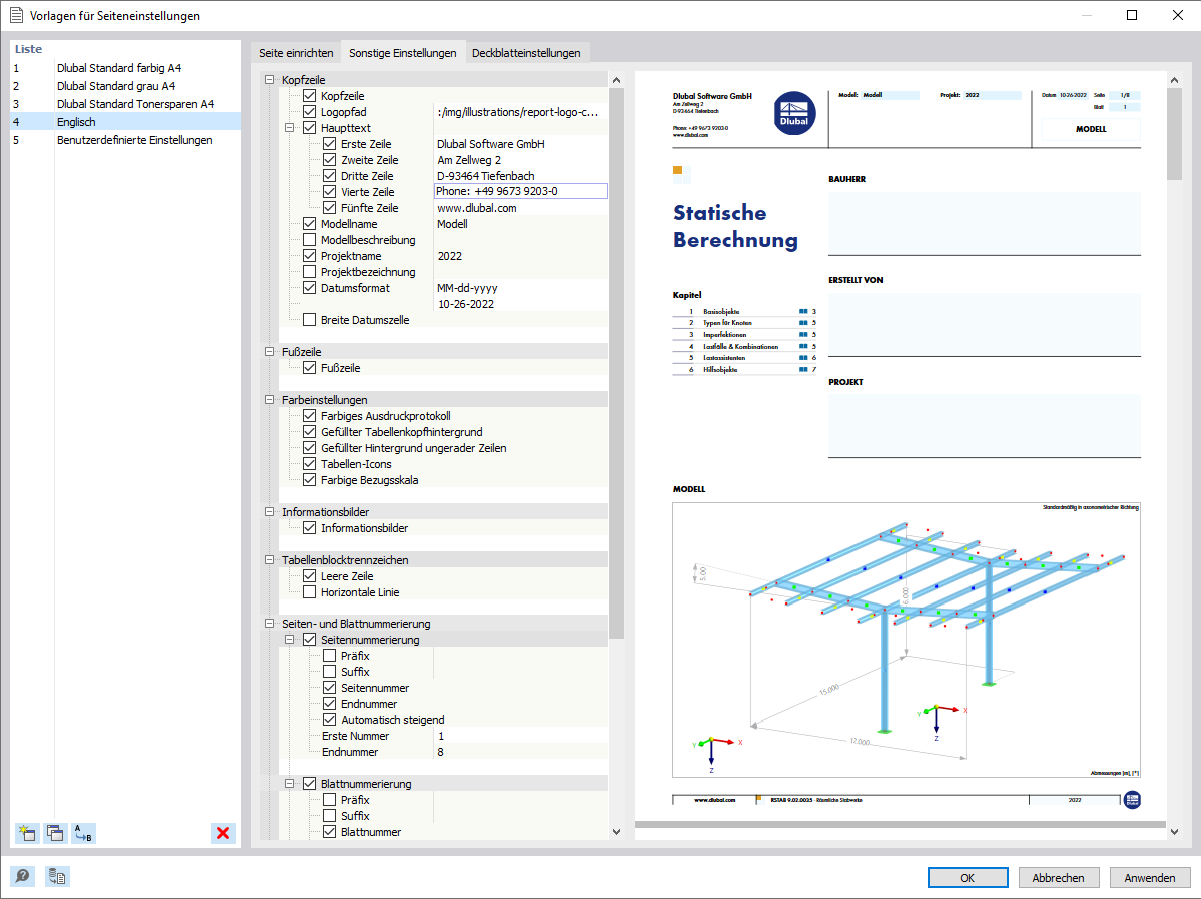Select Dlubal Standard farbig A4 template

pos(126,68)
